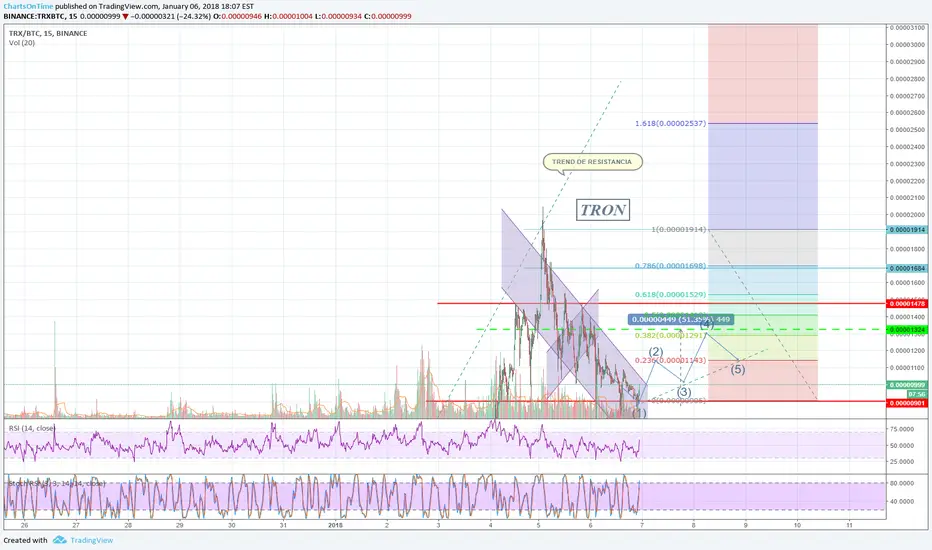Click the Stoch RSI 80.0000 axis value
Screen dimensions: 932x550
pos(902,483)
